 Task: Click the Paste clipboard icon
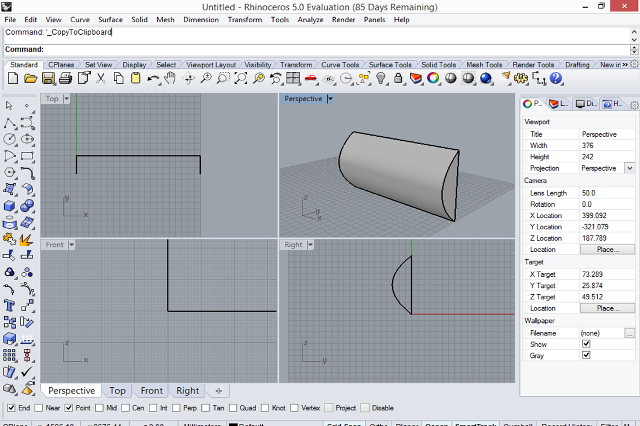tap(136, 78)
